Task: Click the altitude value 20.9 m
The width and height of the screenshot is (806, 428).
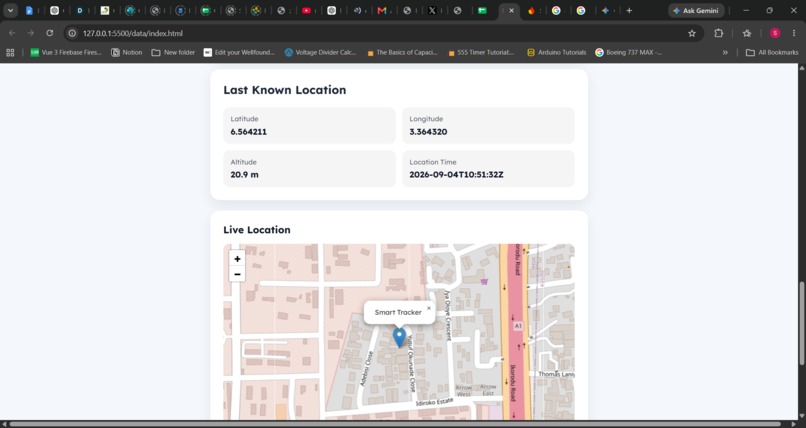Action: (244, 175)
